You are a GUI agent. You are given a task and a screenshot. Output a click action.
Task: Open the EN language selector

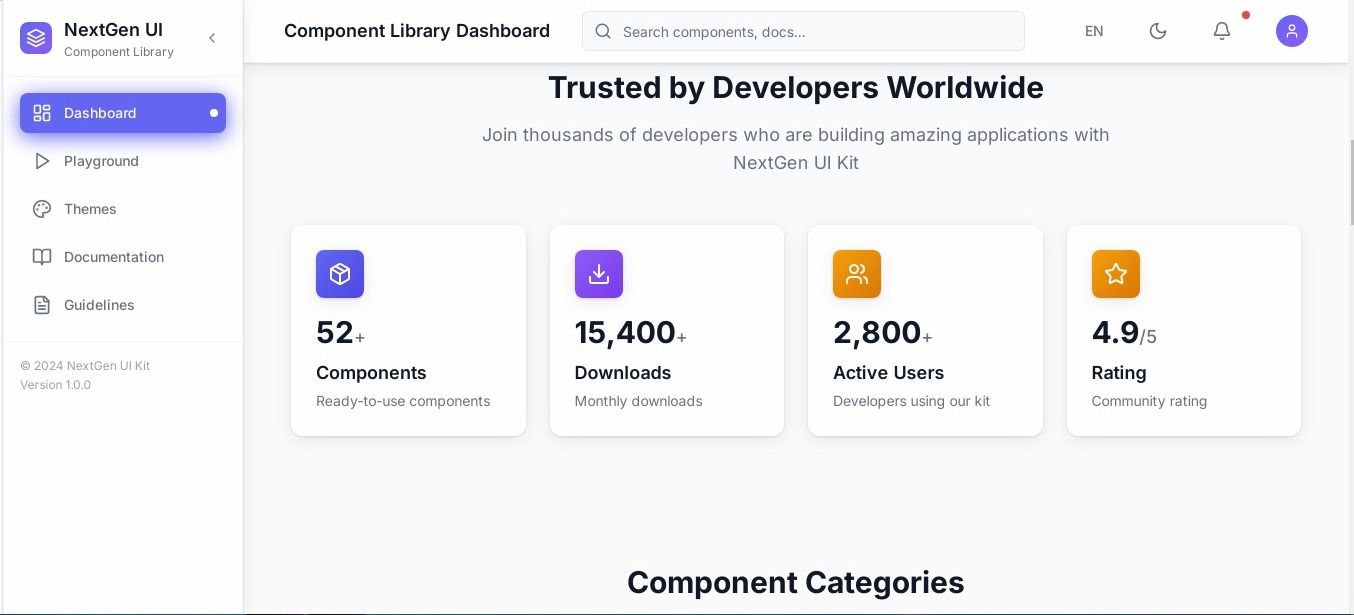(1094, 31)
